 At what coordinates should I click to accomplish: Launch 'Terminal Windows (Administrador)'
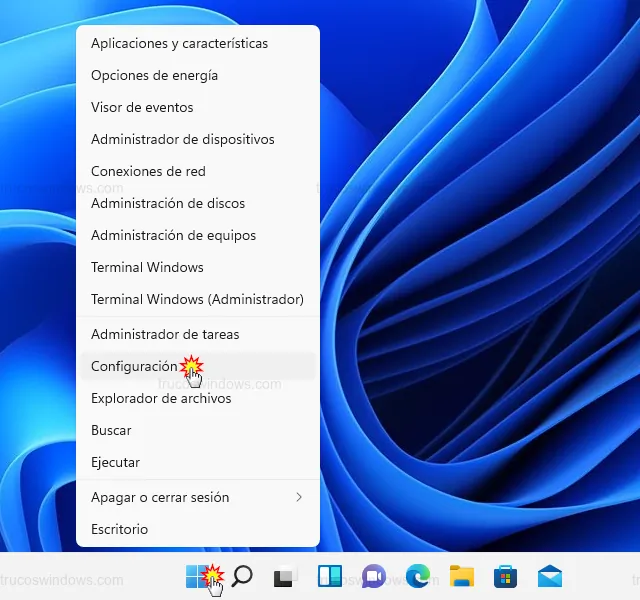tap(197, 298)
